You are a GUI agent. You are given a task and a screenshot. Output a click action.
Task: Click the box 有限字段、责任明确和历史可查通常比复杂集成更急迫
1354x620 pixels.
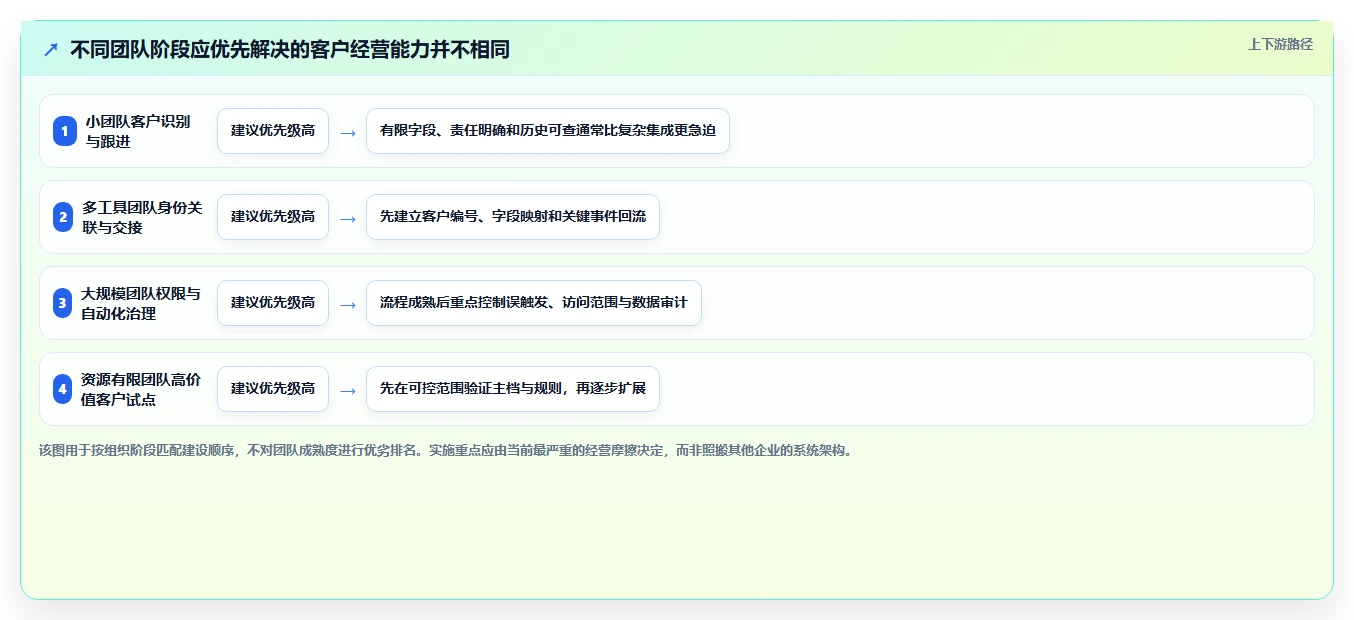[x=548, y=131]
